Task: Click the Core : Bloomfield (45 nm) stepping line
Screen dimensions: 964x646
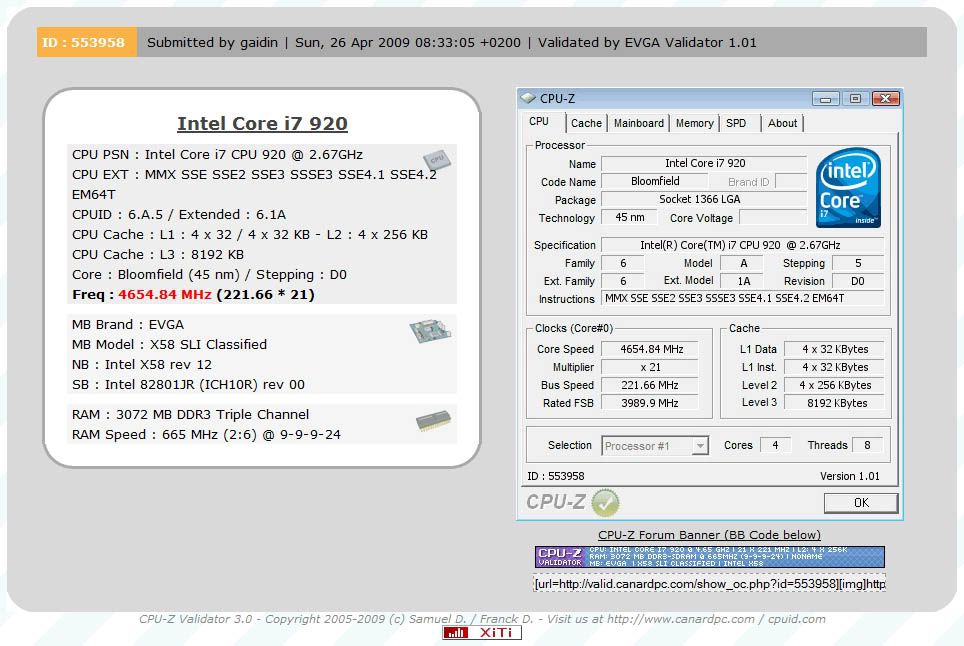Action: [210, 275]
